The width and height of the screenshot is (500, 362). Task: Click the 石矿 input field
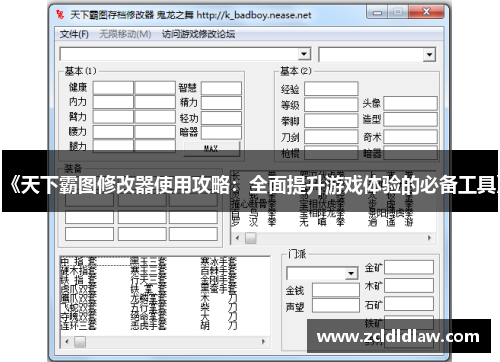409,304
